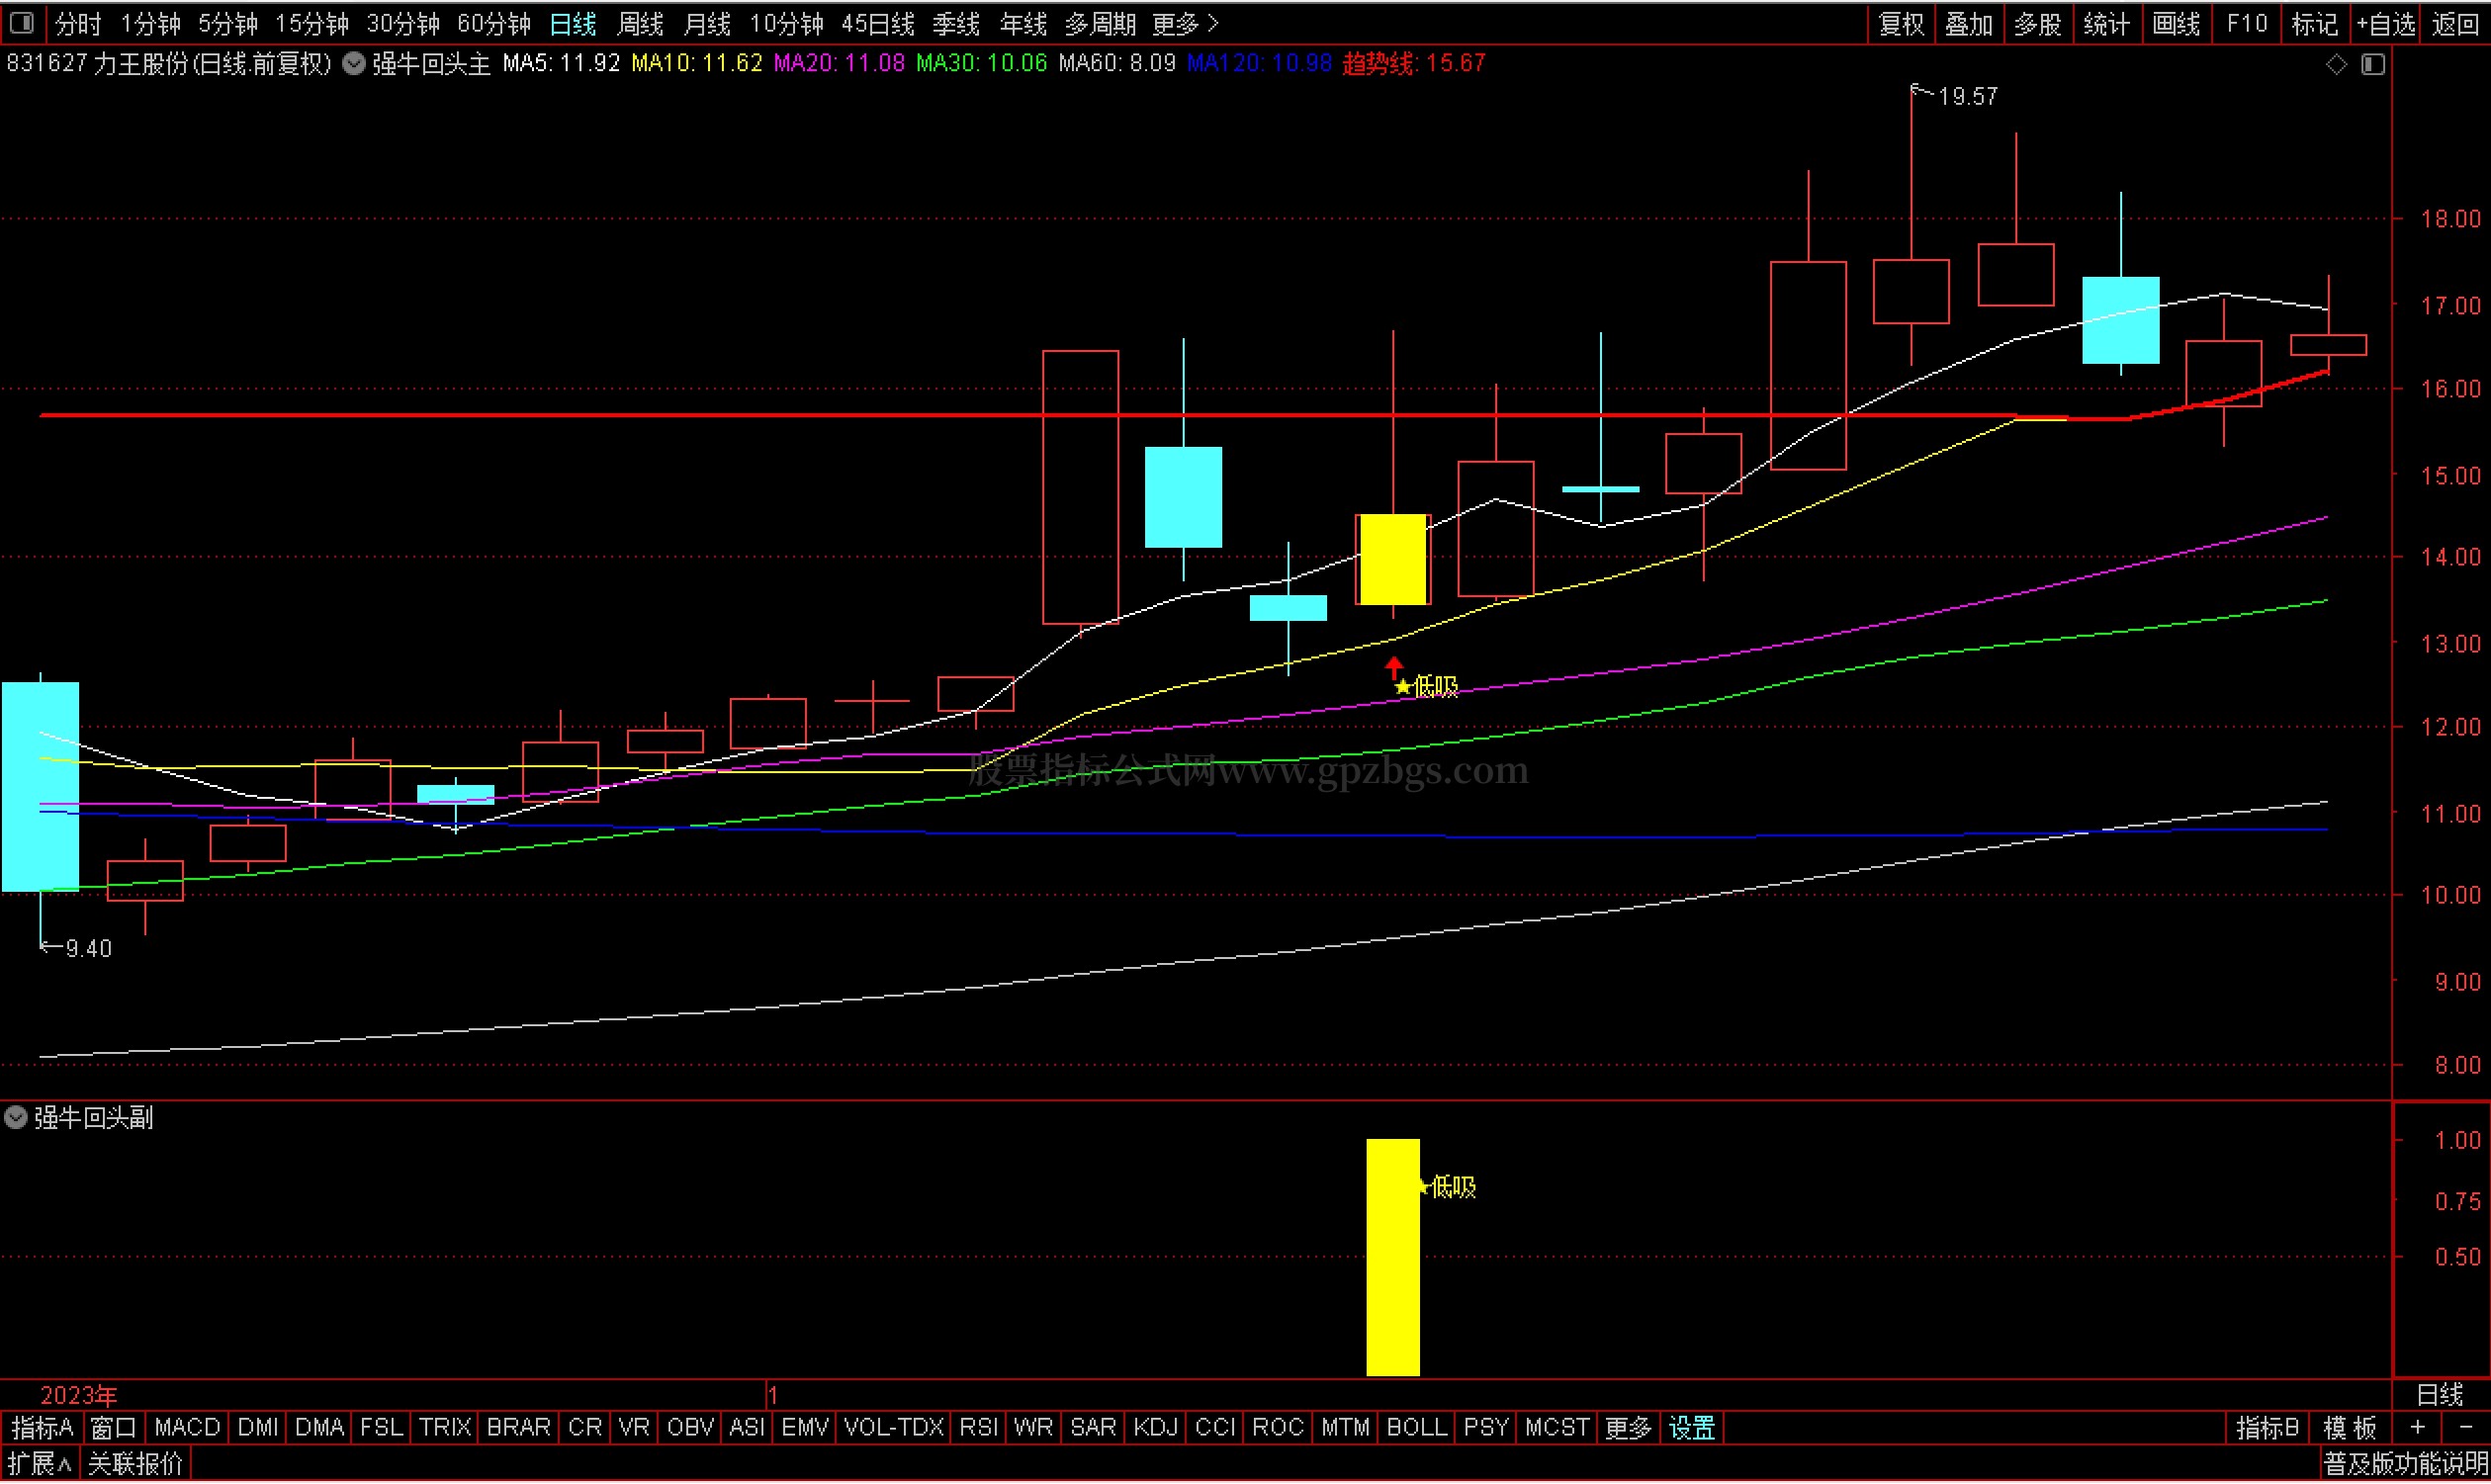
Task: Select the SAR indicator
Action: click(1093, 1428)
